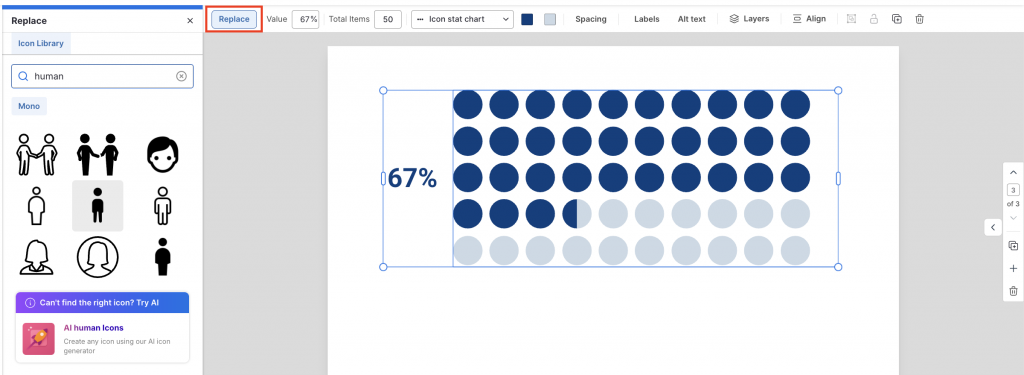Select the solid black standing person icon
The image size is (1024, 375).
coord(162,257)
